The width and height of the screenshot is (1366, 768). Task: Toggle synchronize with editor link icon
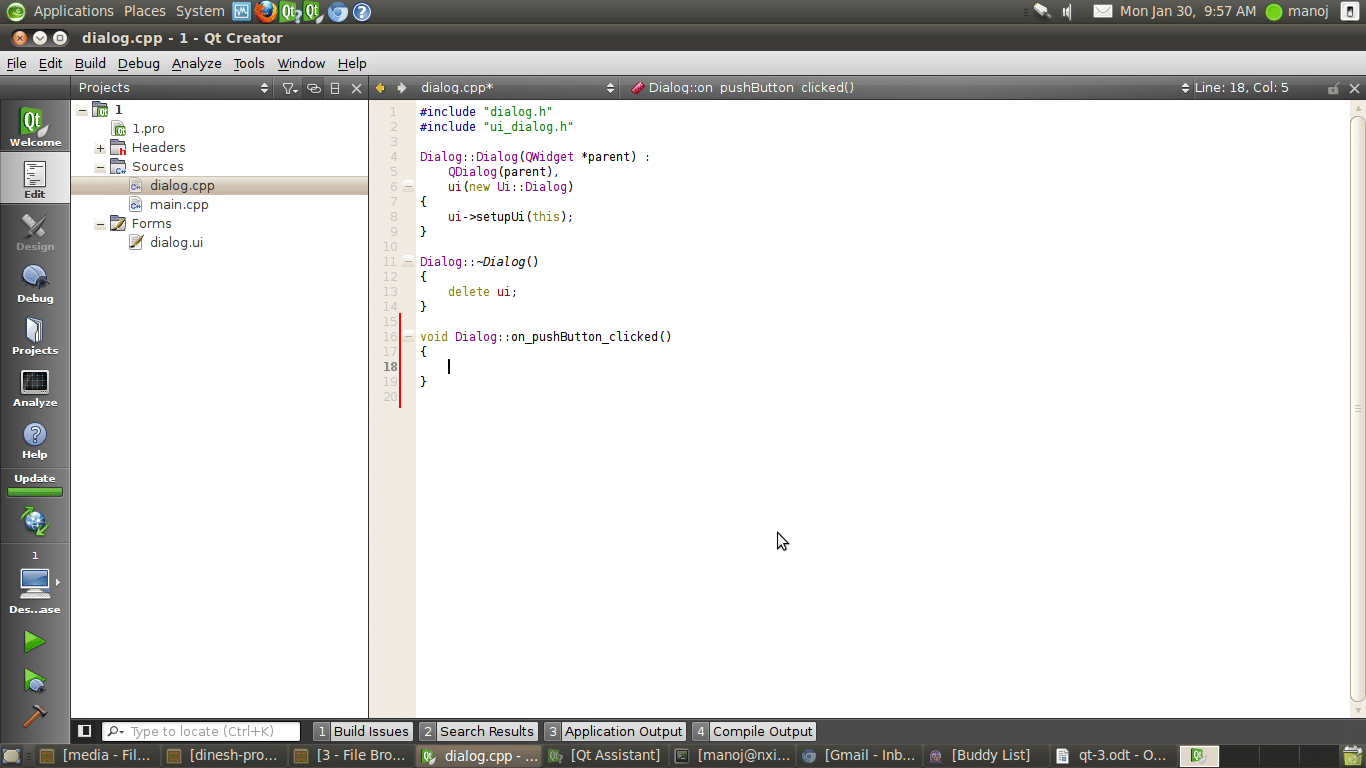coord(313,88)
